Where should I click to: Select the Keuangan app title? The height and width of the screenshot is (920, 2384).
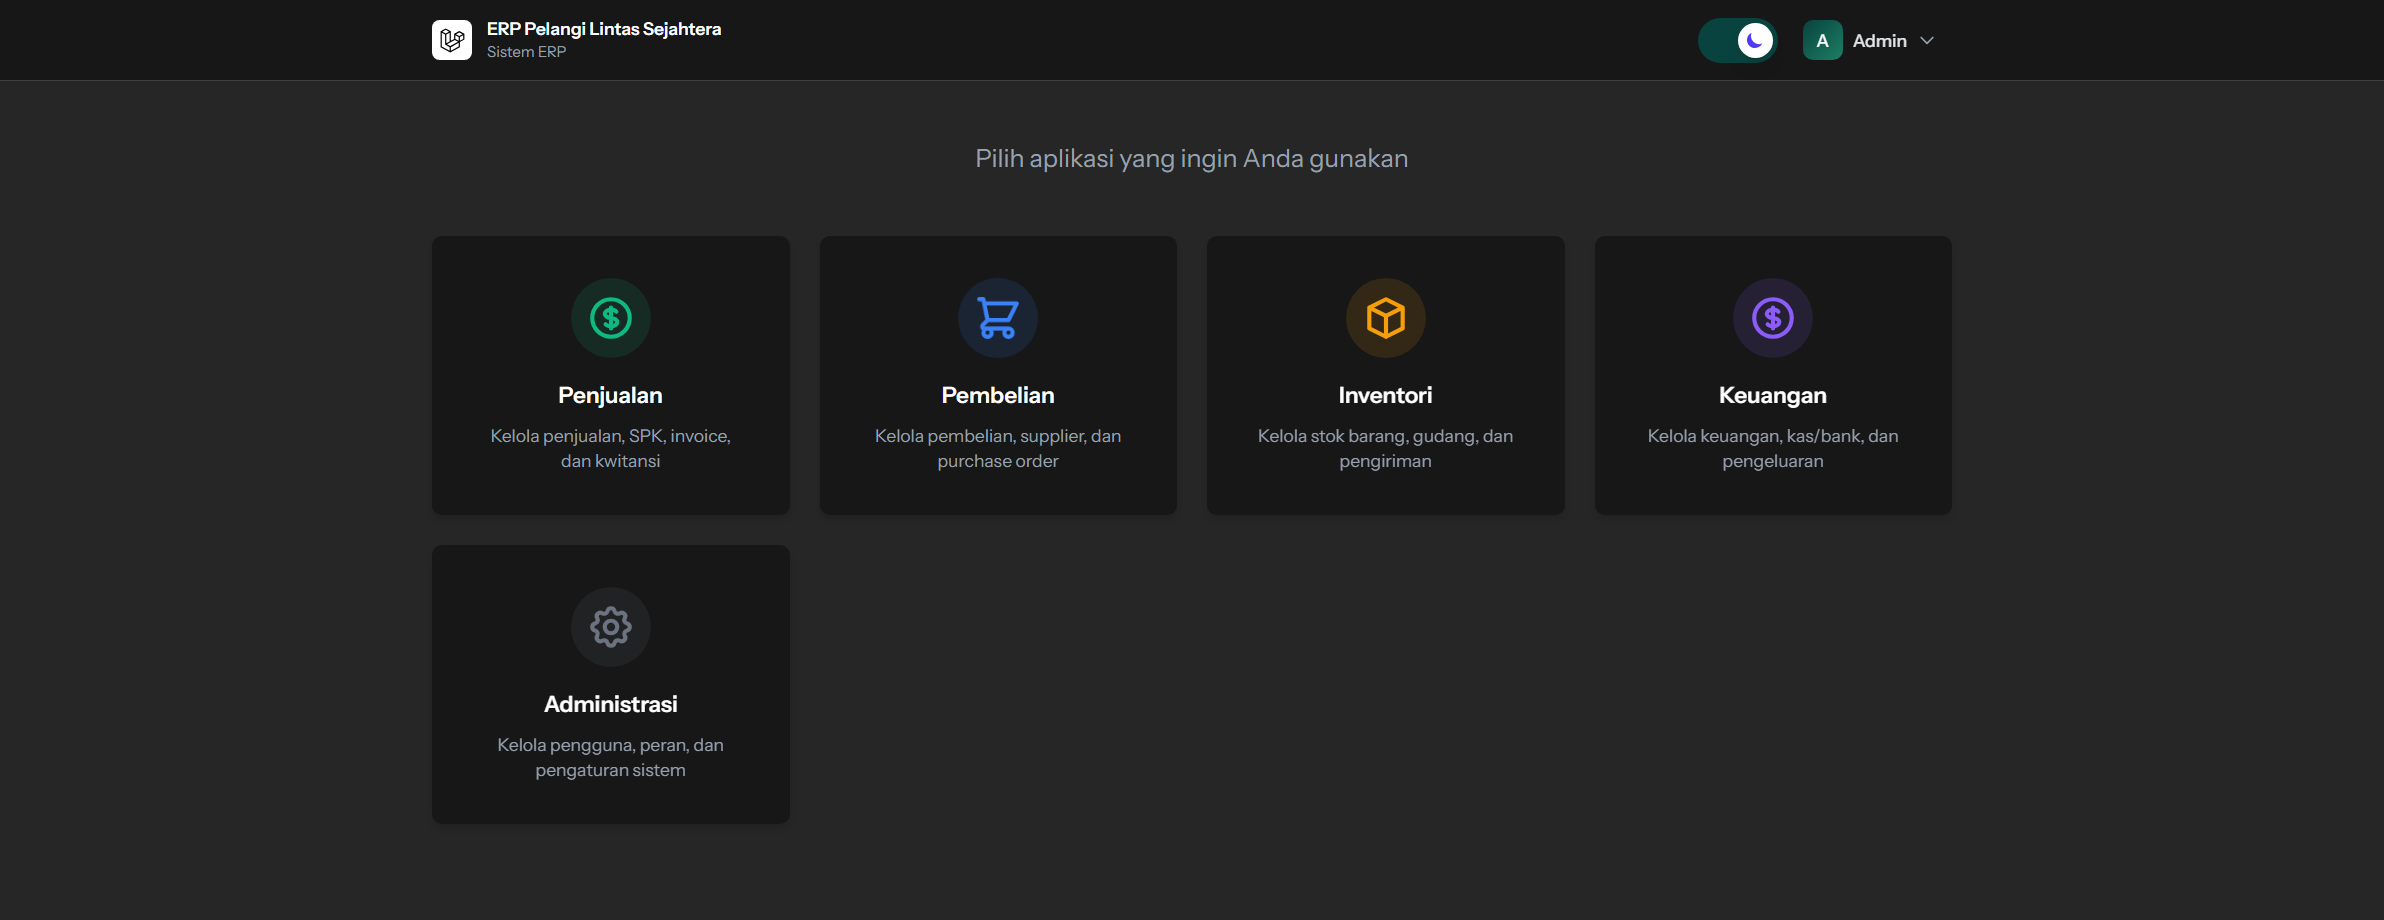coord(1772,395)
